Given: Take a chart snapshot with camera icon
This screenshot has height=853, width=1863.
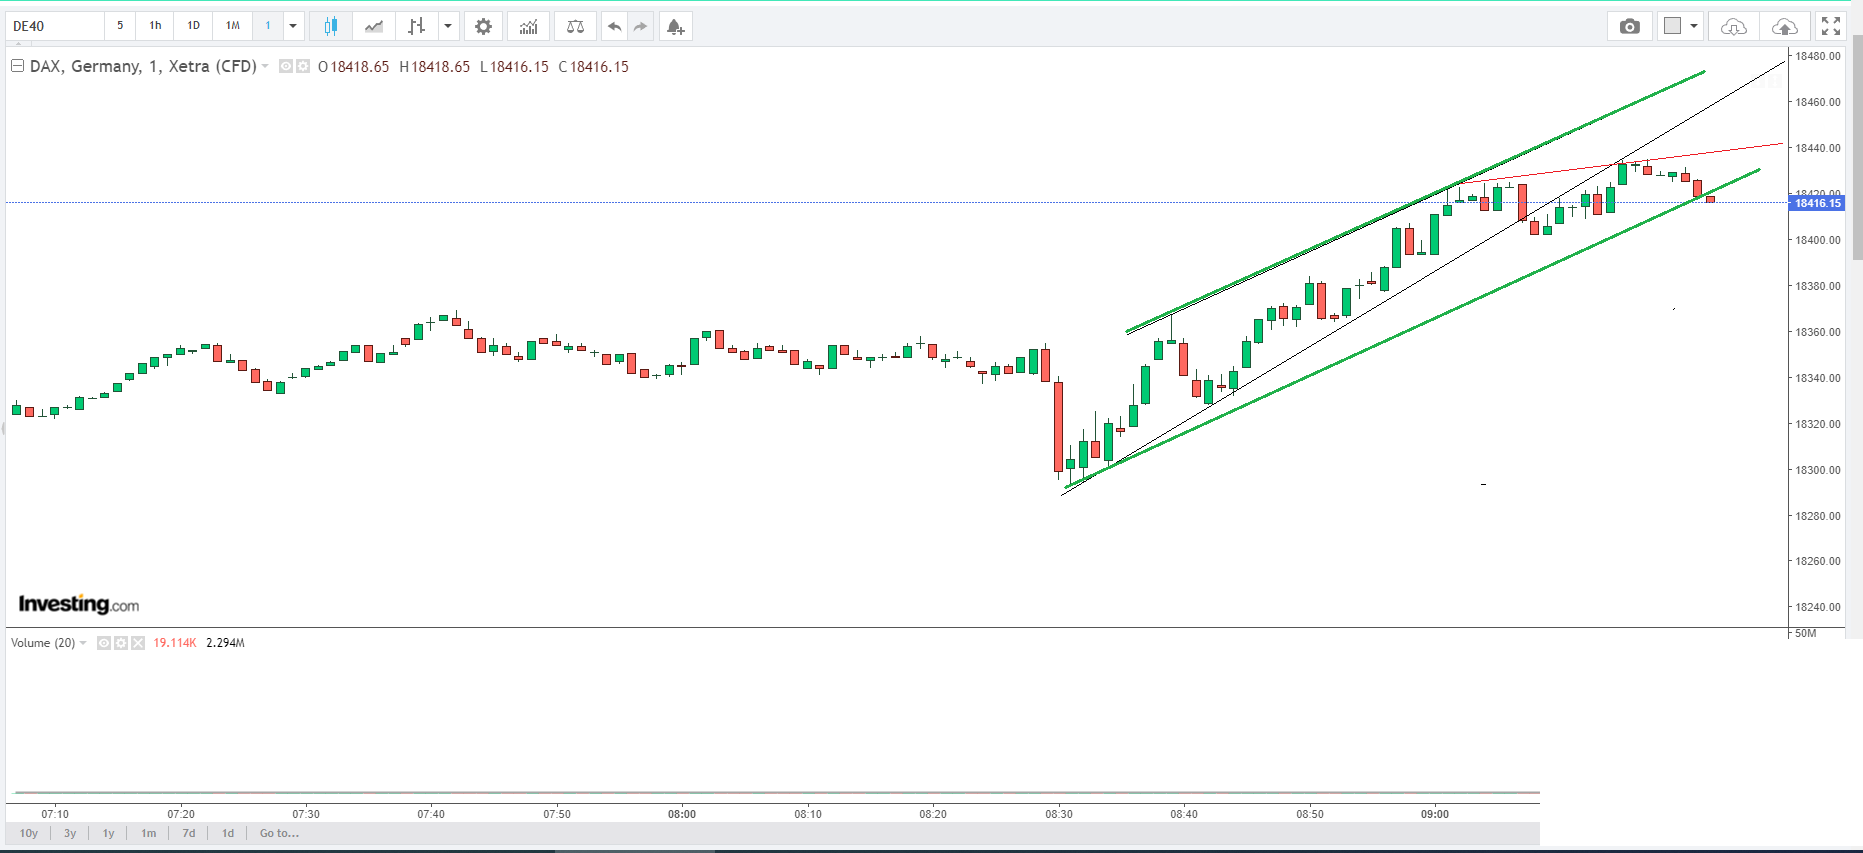Looking at the screenshot, I should [1630, 26].
